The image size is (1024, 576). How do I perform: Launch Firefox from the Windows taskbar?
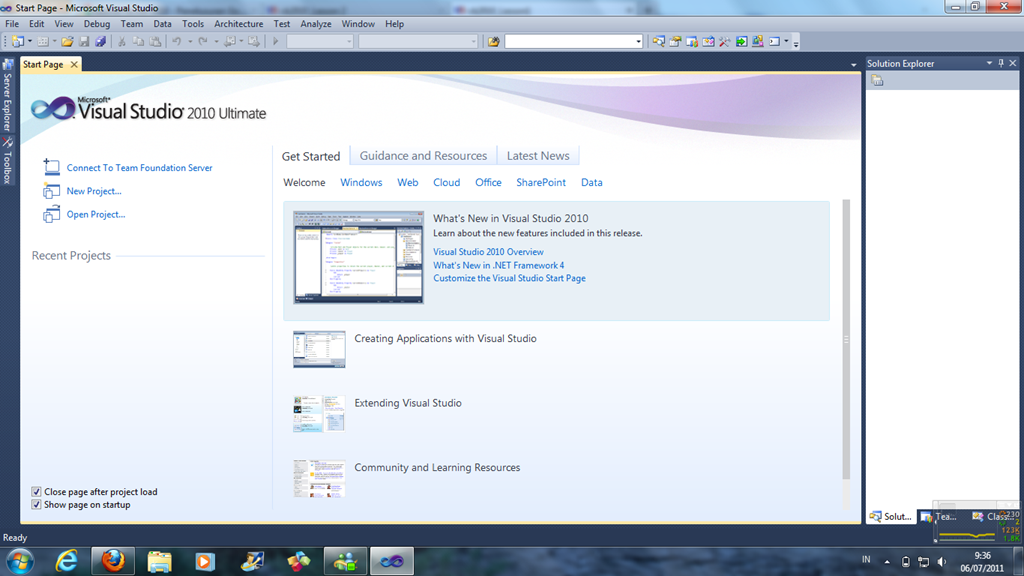pos(113,561)
